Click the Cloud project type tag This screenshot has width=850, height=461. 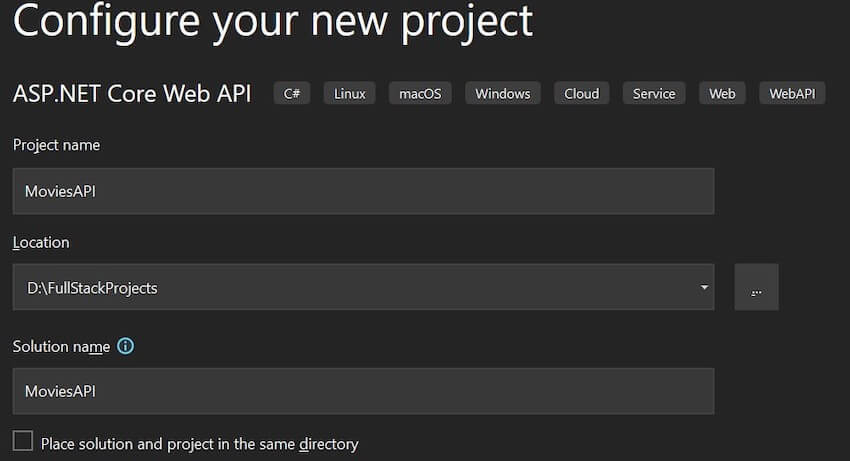click(x=581, y=94)
